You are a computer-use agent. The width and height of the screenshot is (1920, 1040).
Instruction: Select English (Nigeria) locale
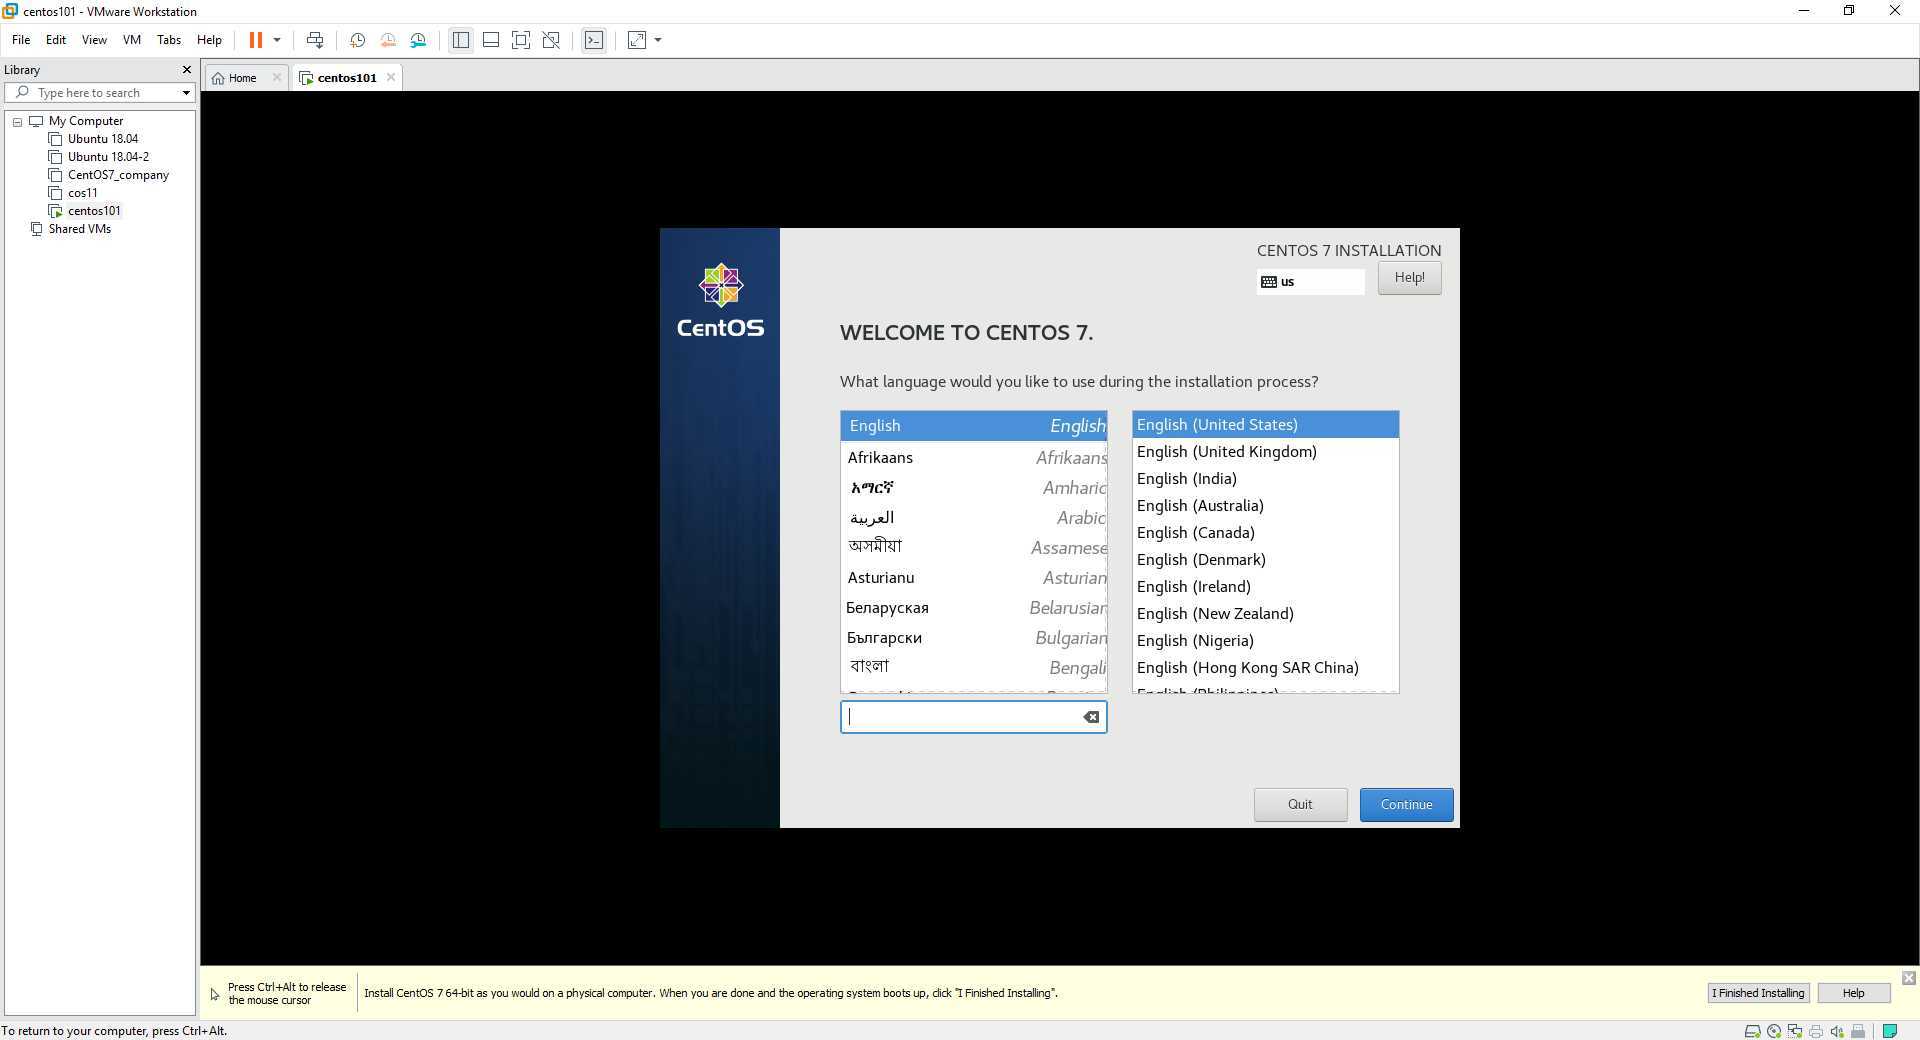[x=1265, y=641]
